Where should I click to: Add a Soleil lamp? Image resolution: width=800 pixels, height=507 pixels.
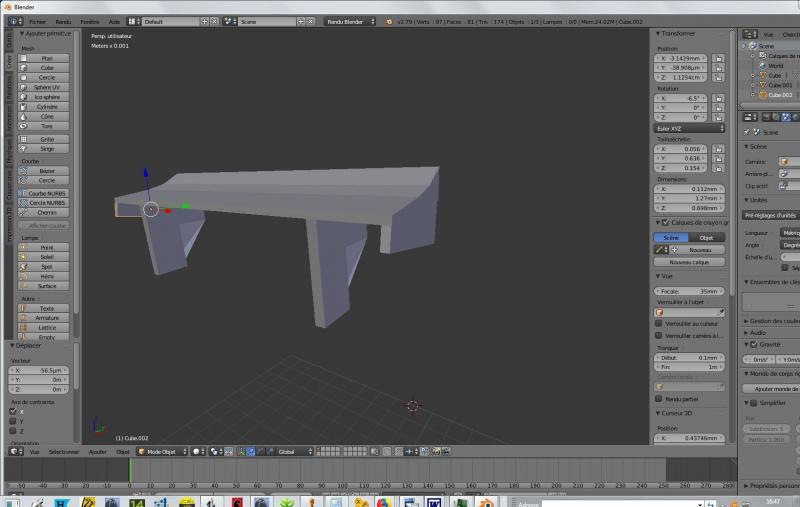pos(47,257)
